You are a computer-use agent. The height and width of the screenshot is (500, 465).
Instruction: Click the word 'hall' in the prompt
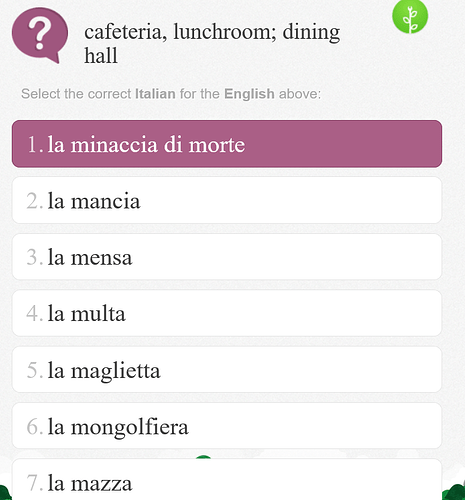pyautogui.click(x=101, y=55)
